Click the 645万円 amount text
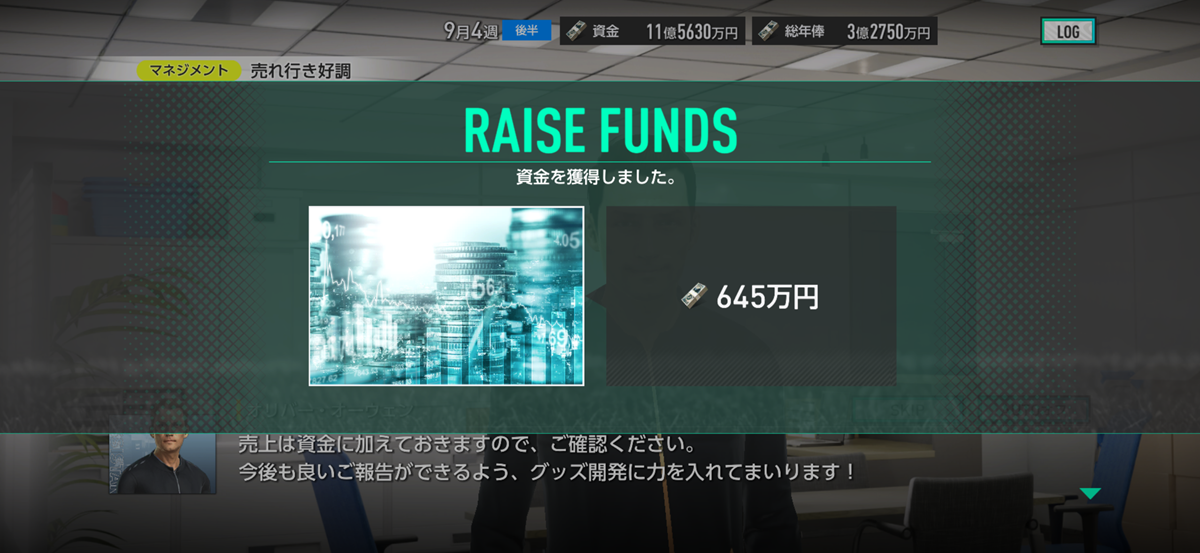The height and width of the screenshot is (553, 1200). (x=767, y=297)
